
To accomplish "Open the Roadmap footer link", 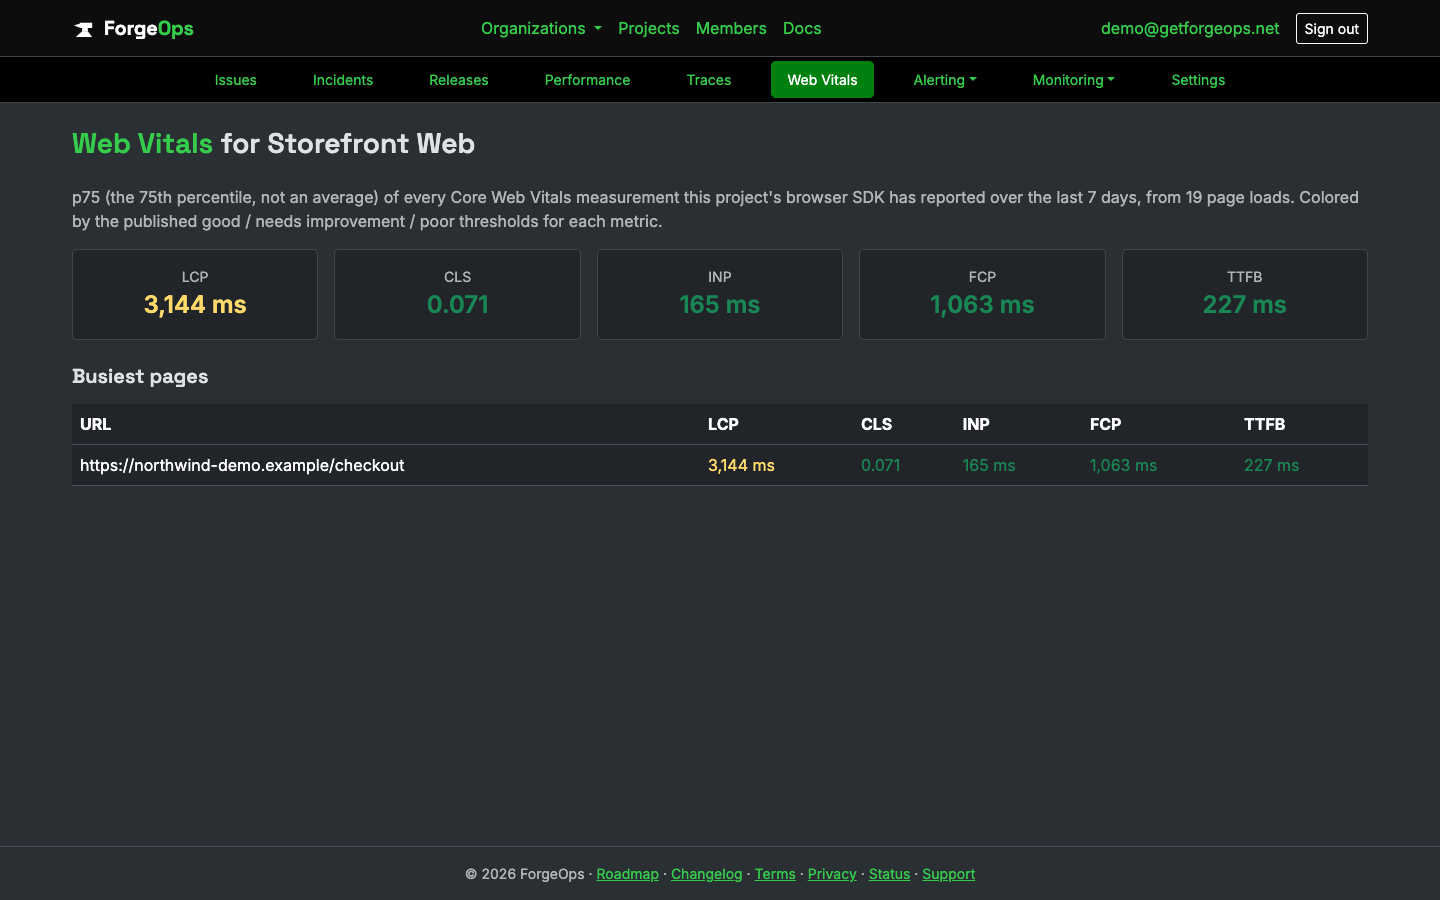I will point(627,874).
